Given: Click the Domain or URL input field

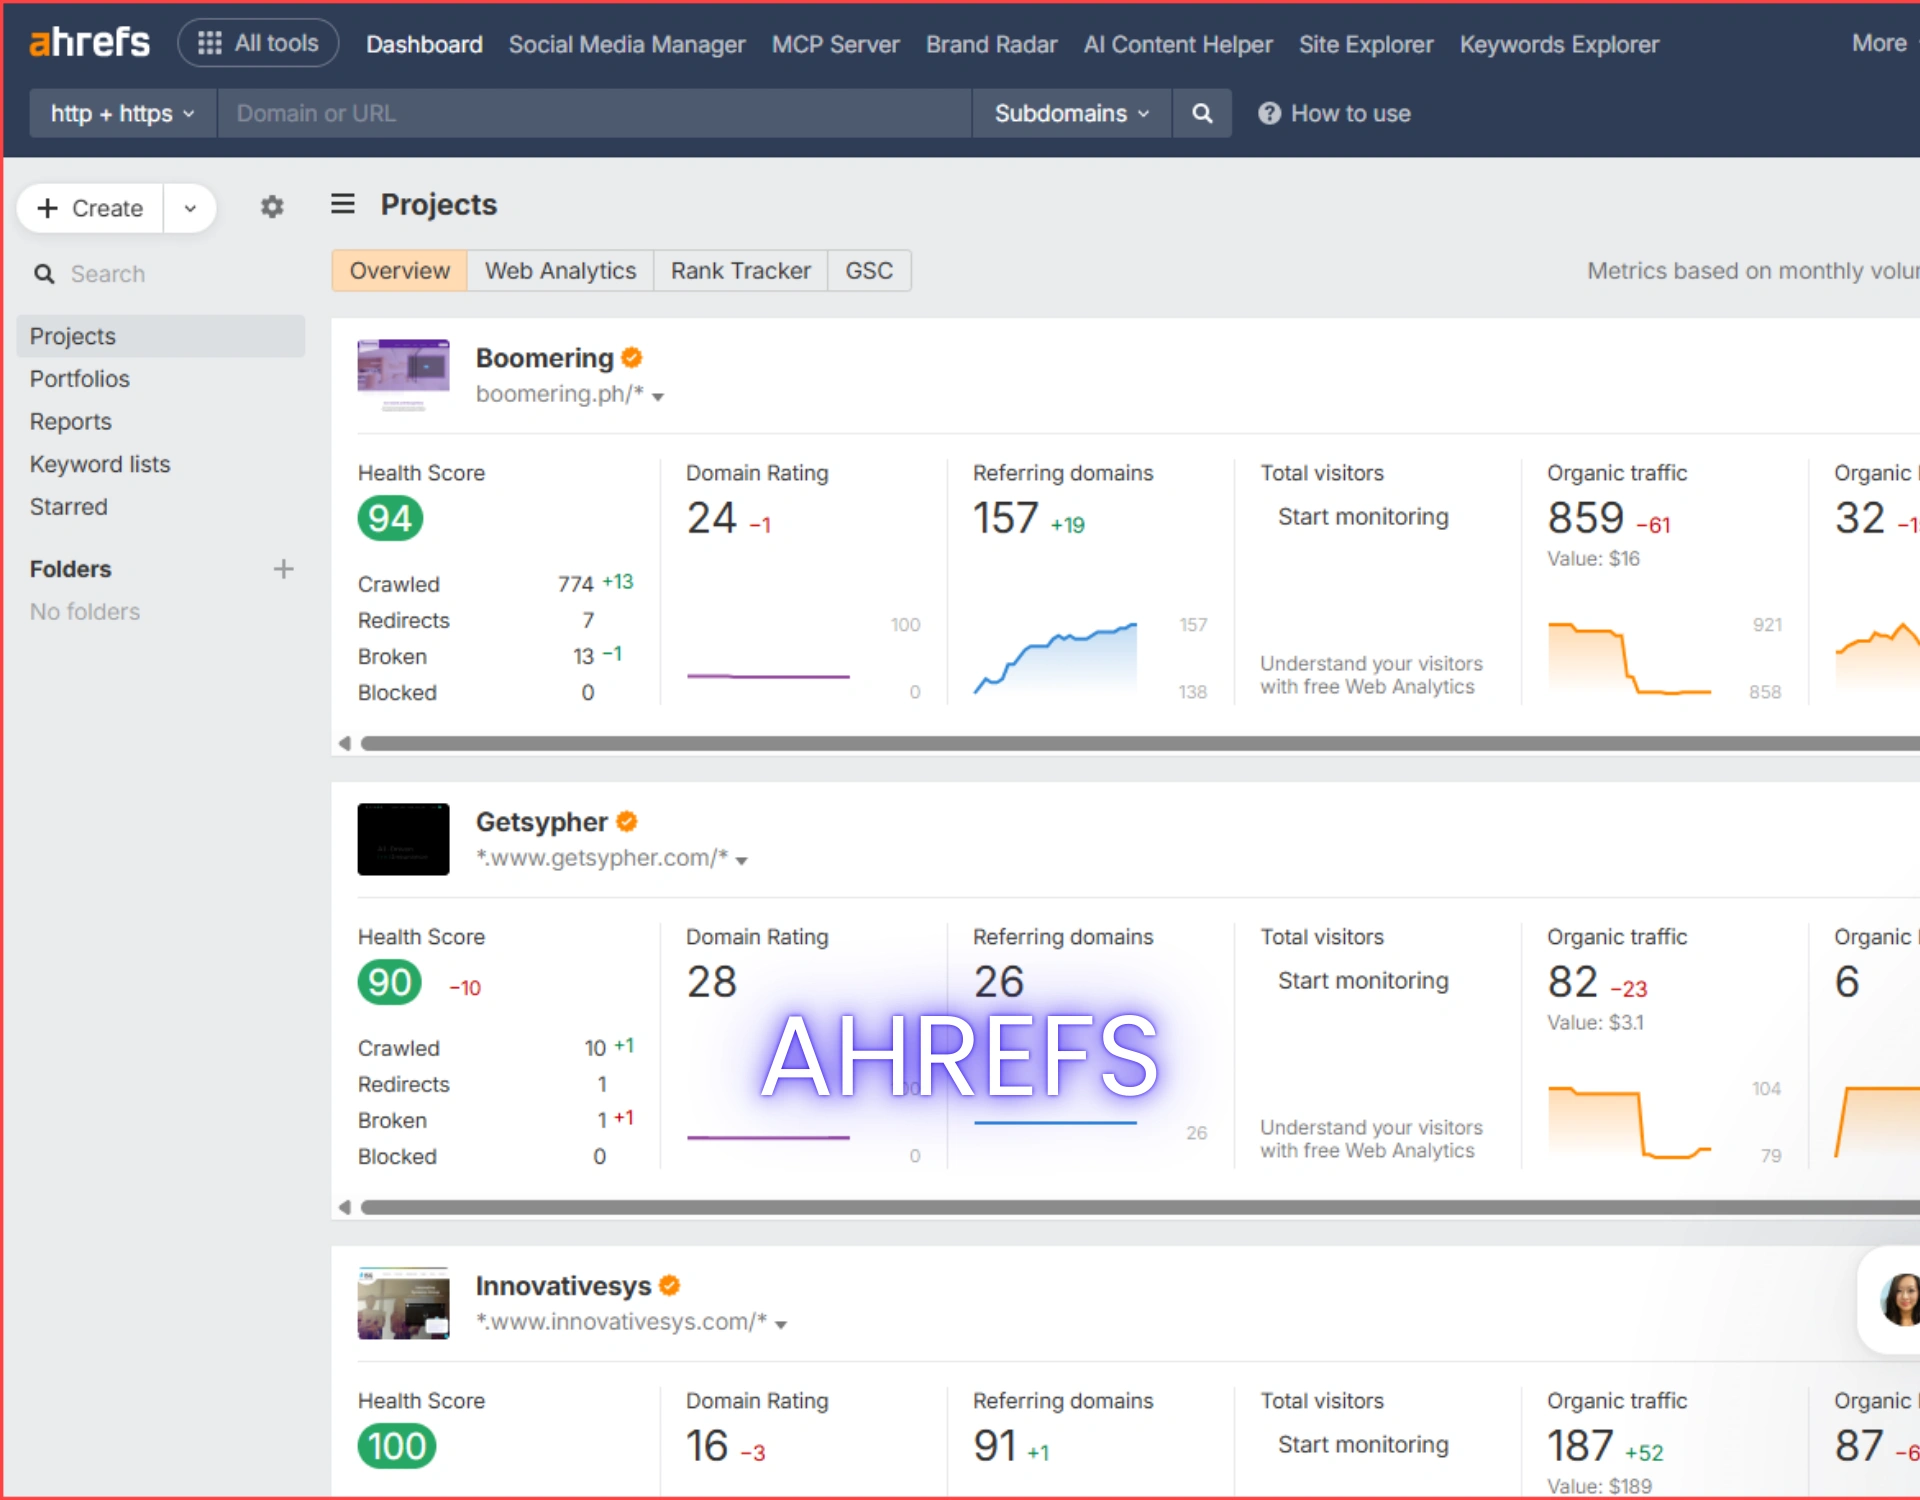Looking at the screenshot, I should point(595,113).
